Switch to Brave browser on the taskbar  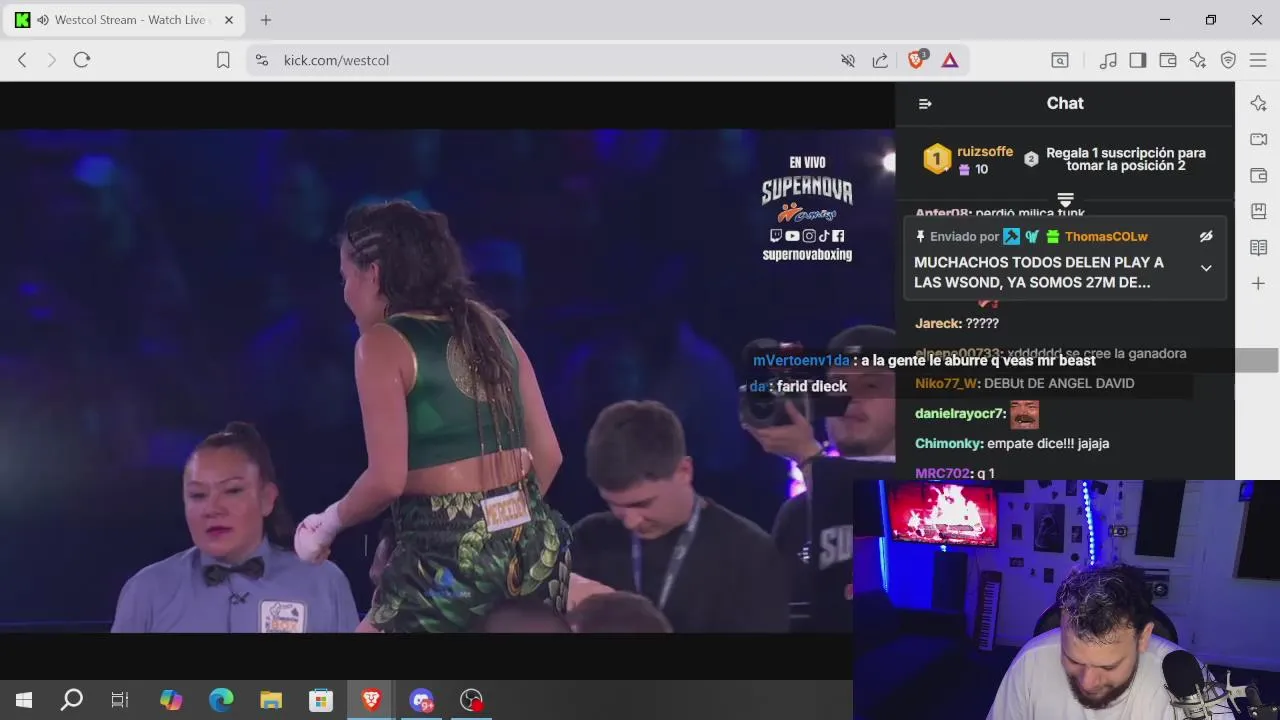pyautogui.click(x=371, y=700)
